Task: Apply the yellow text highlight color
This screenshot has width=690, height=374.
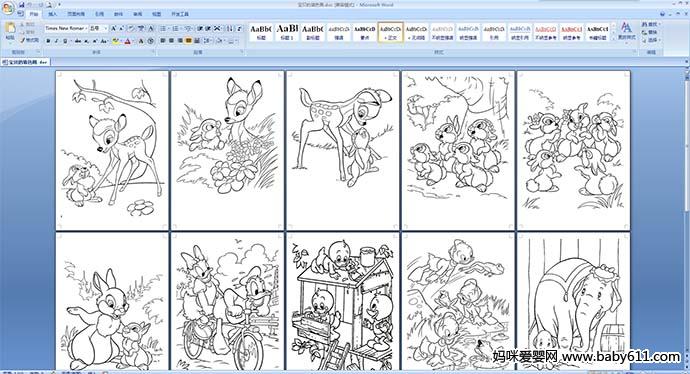Action: point(116,41)
